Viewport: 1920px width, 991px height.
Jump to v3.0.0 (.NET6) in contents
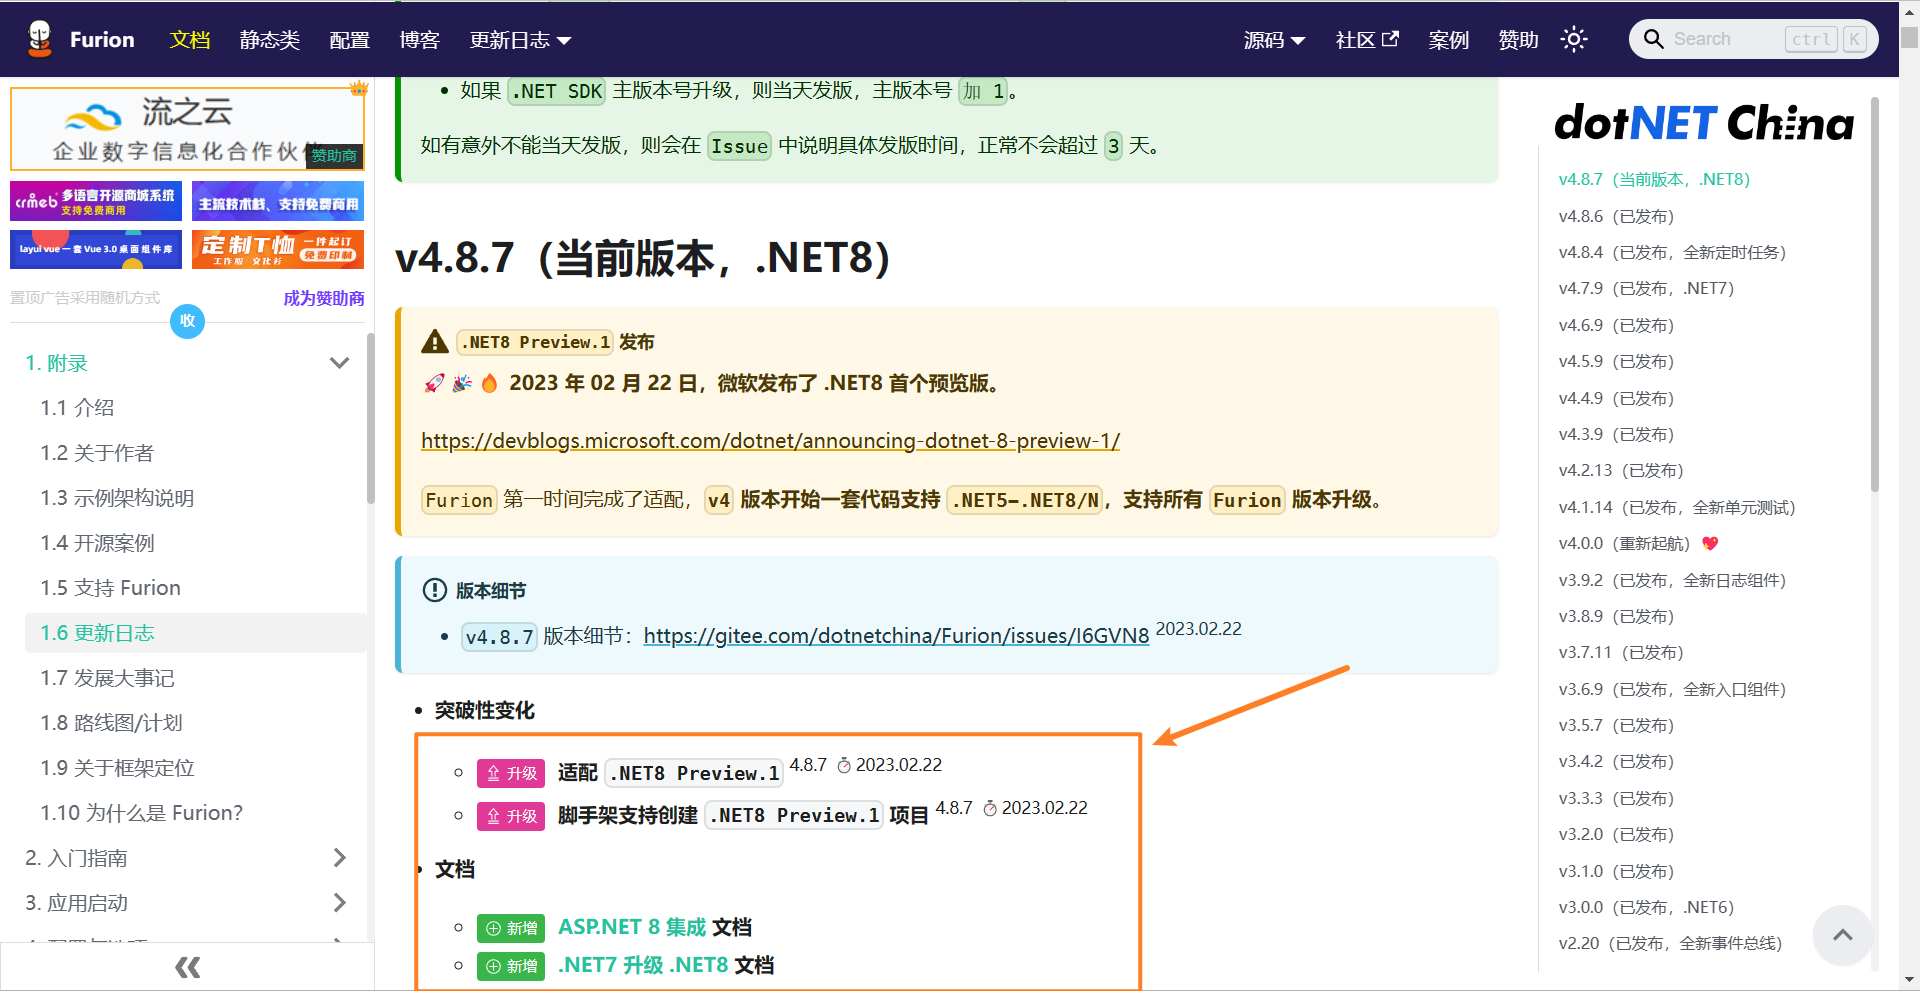pyautogui.click(x=1646, y=907)
